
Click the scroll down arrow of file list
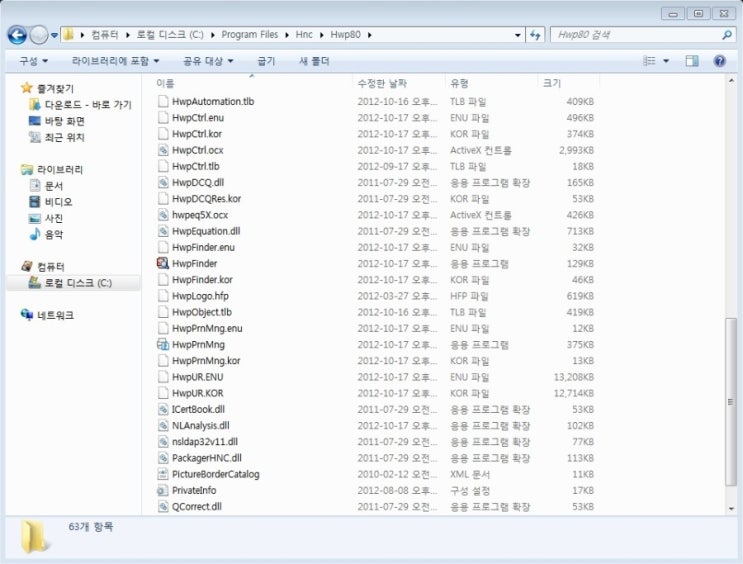coord(731,509)
